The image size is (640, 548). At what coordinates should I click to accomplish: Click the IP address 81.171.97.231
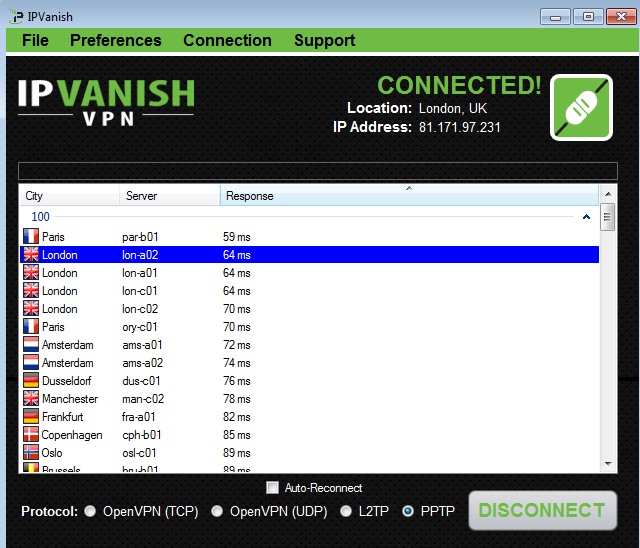[x=460, y=127]
